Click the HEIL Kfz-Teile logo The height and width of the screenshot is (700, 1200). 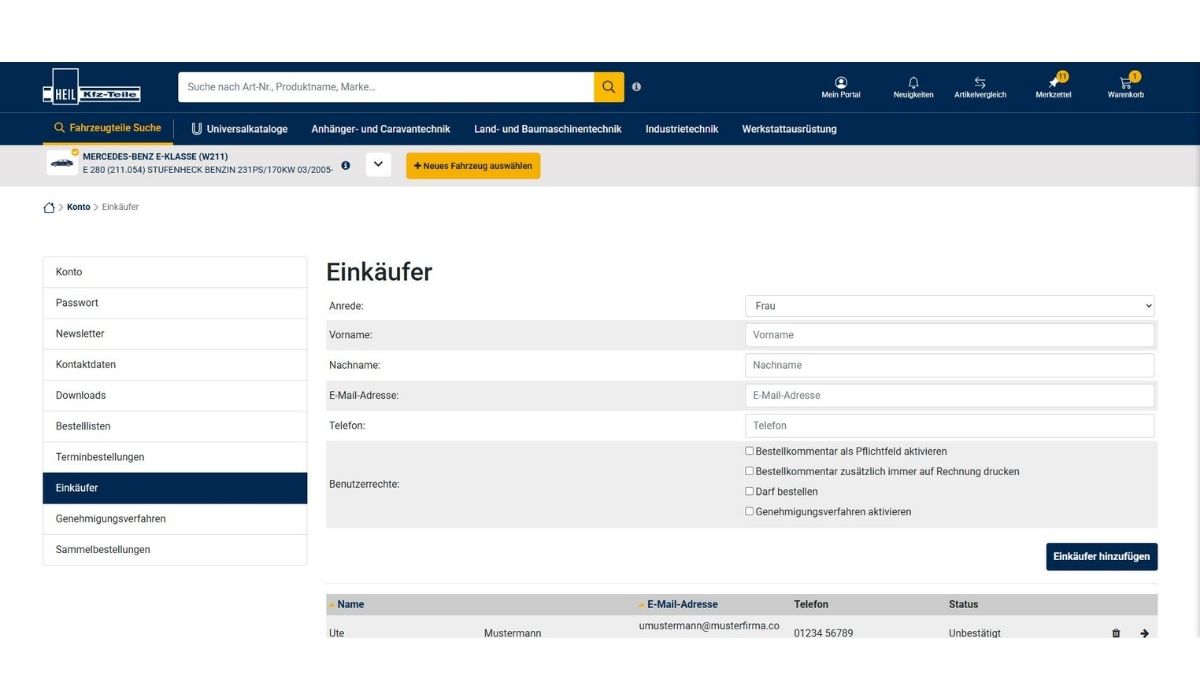point(92,87)
